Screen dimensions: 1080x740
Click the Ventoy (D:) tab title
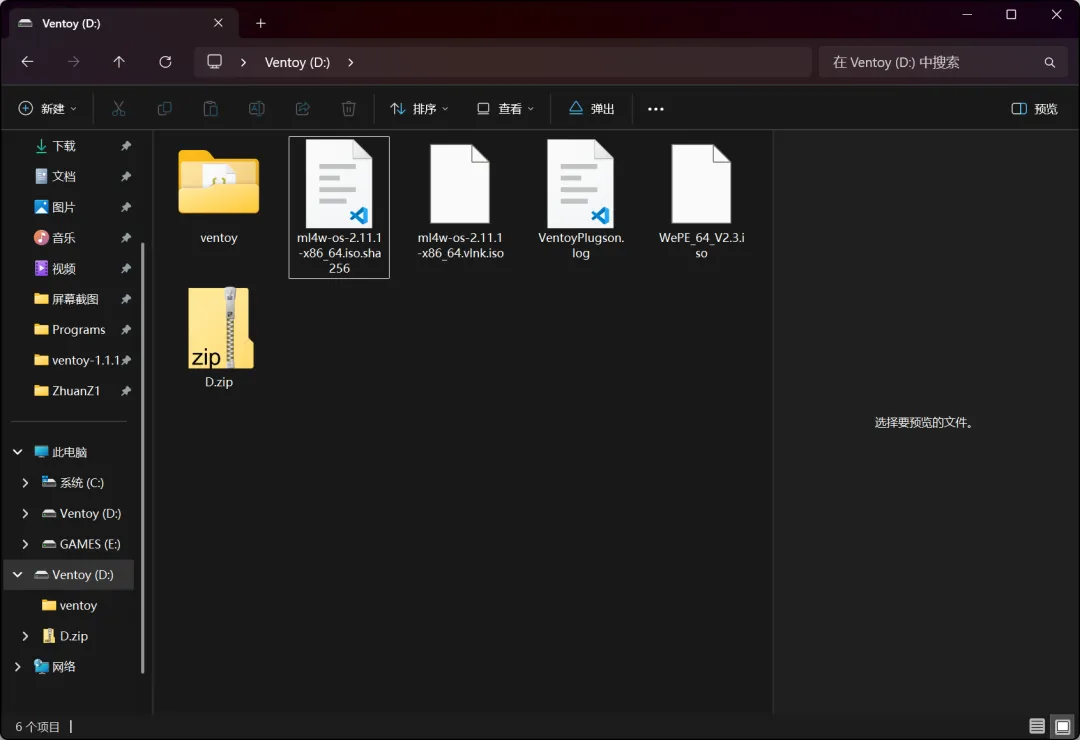(71, 23)
